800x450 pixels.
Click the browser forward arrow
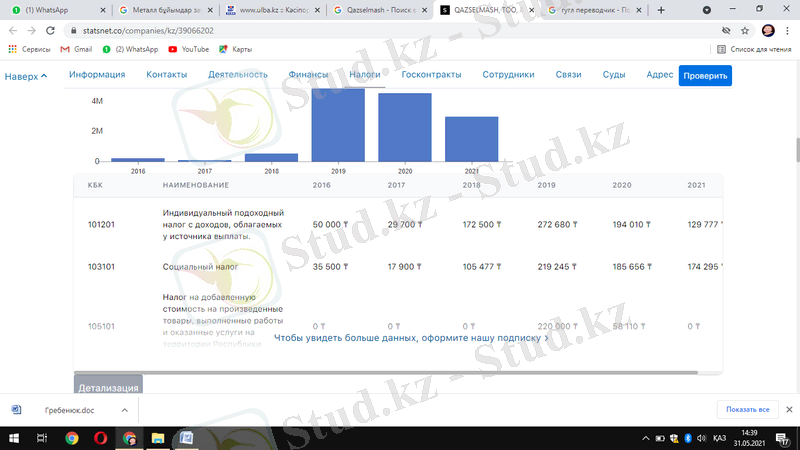32,31
